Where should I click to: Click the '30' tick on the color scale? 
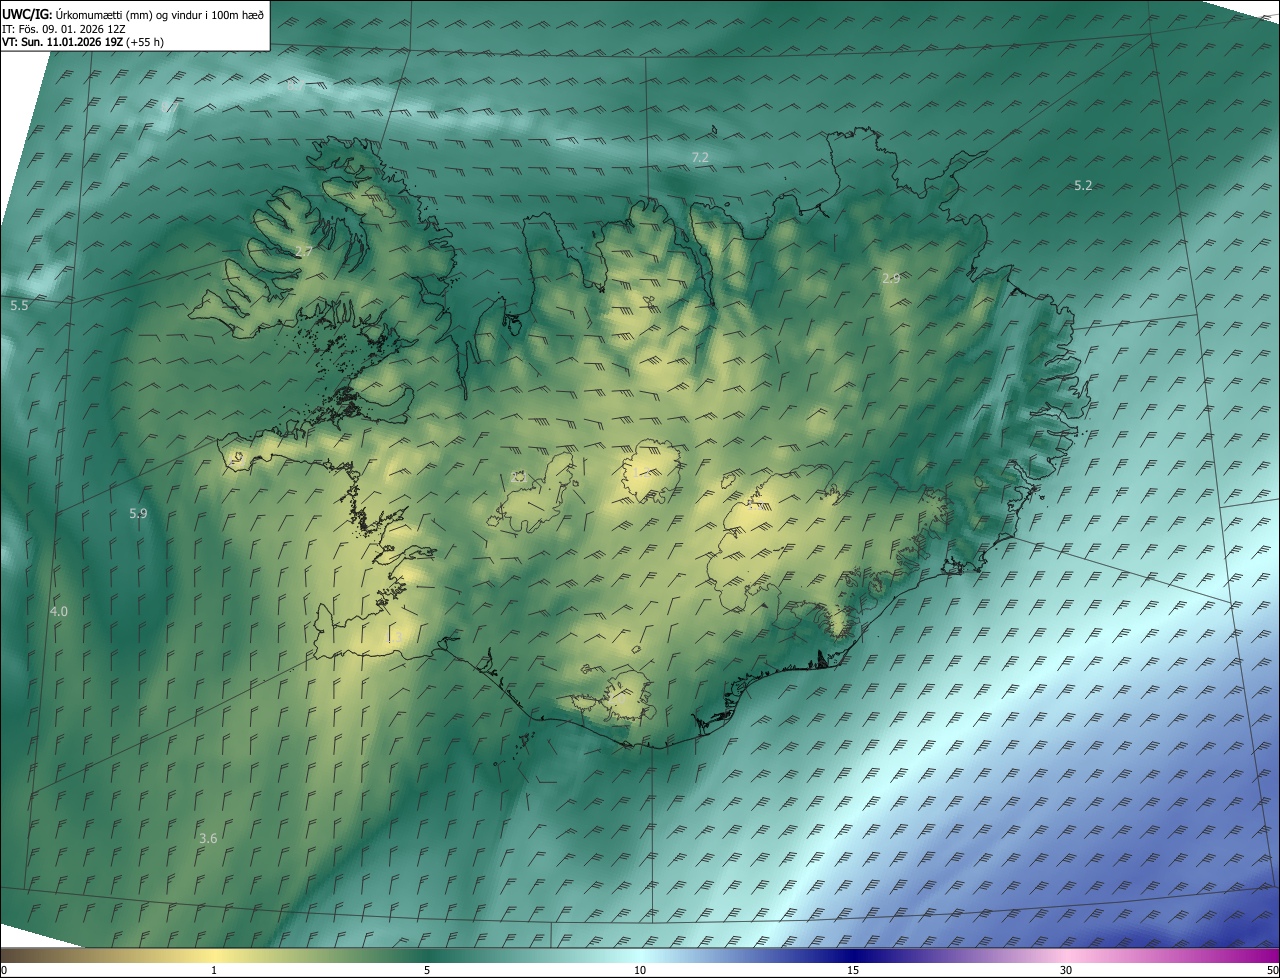[1066, 970]
